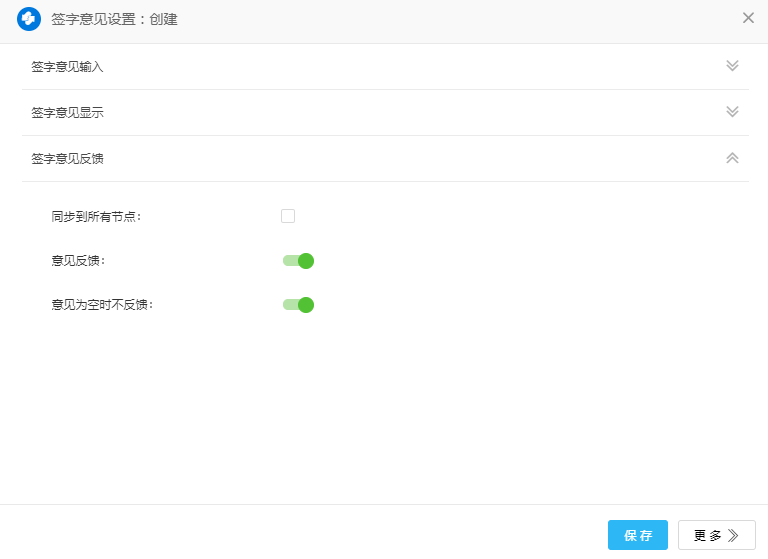Check the 同步到所有节点 checkbox
Image resolution: width=768 pixels, height=559 pixels.
288,215
